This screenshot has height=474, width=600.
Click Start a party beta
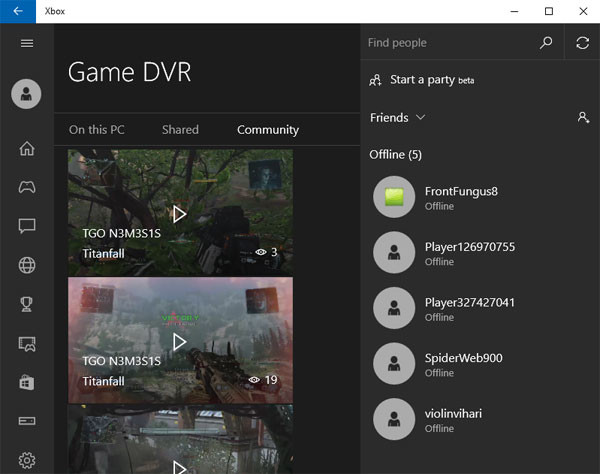click(x=432, y=80)
